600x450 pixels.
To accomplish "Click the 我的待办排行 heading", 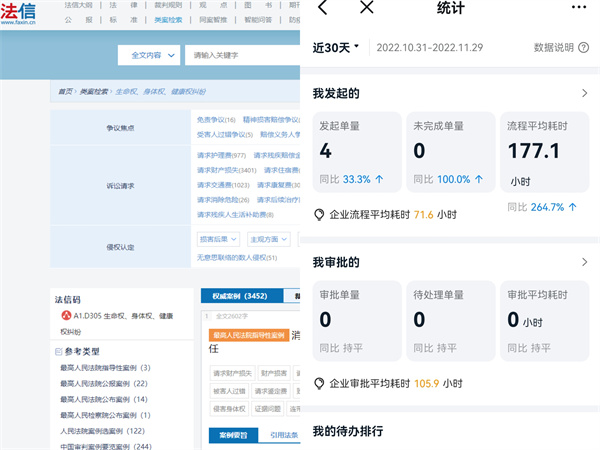I will click(x=348, y=431).
